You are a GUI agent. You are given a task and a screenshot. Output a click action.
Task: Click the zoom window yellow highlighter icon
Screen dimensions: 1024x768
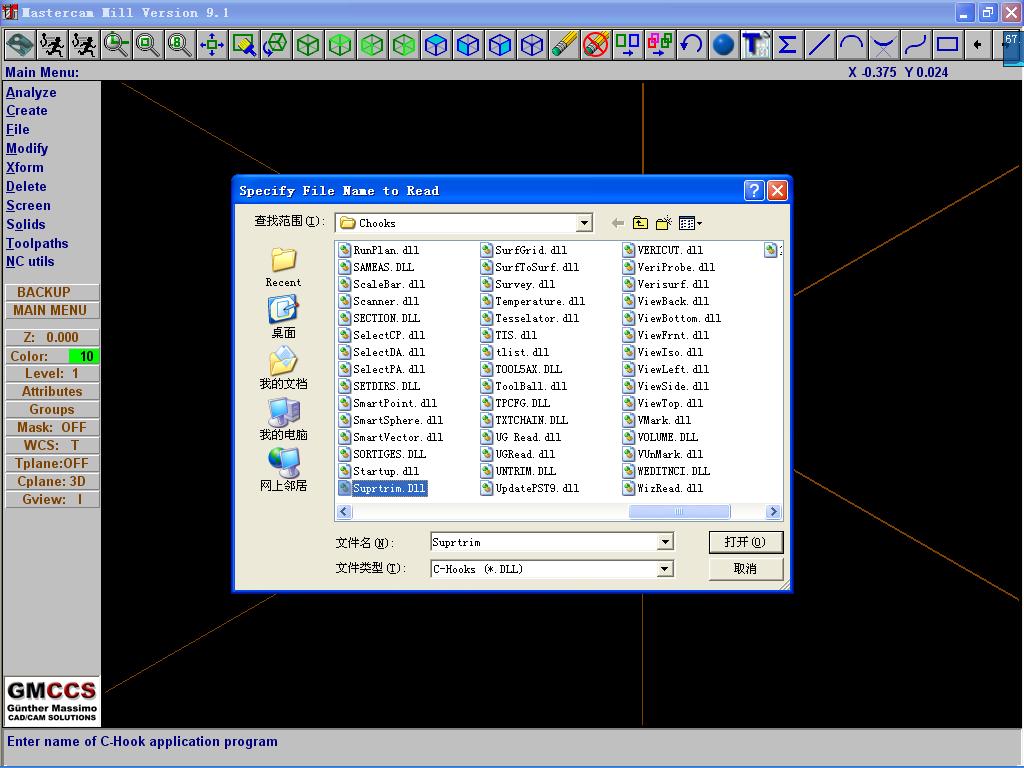point(244,44)
